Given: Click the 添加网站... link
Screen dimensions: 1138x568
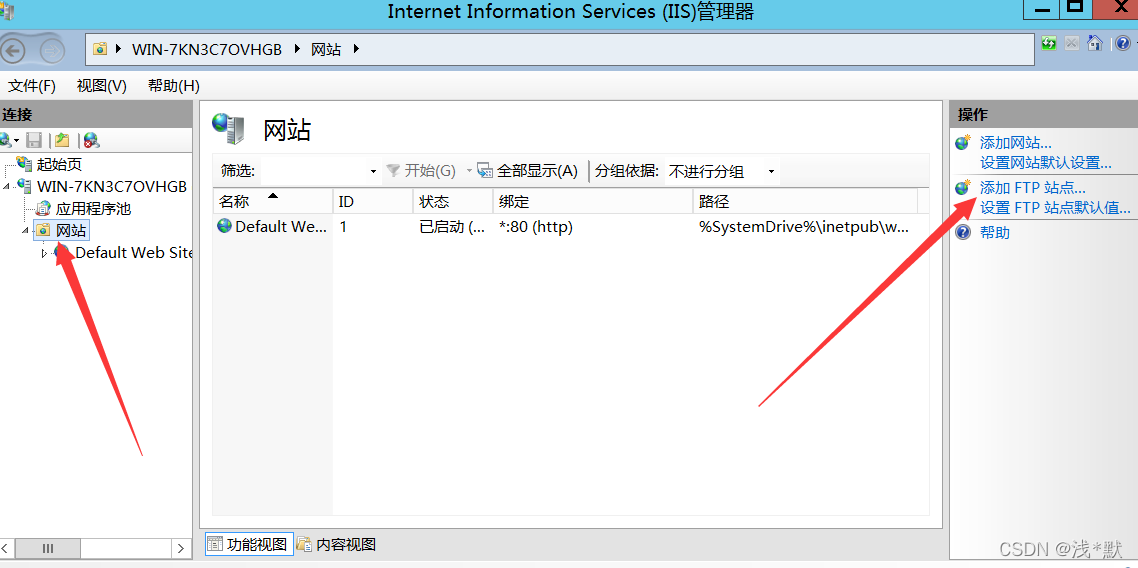Looking at the screenshot, I should point(1015,143).
